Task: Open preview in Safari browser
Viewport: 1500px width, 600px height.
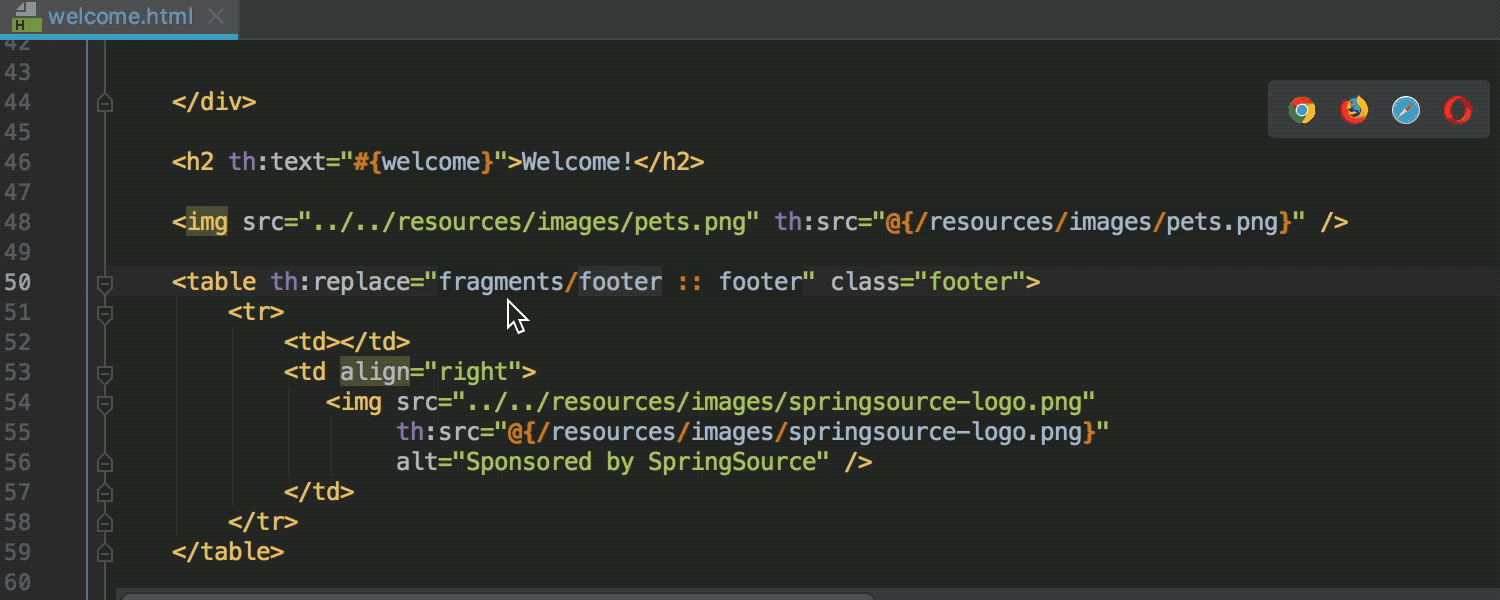Action: [x=1406, y=110]
